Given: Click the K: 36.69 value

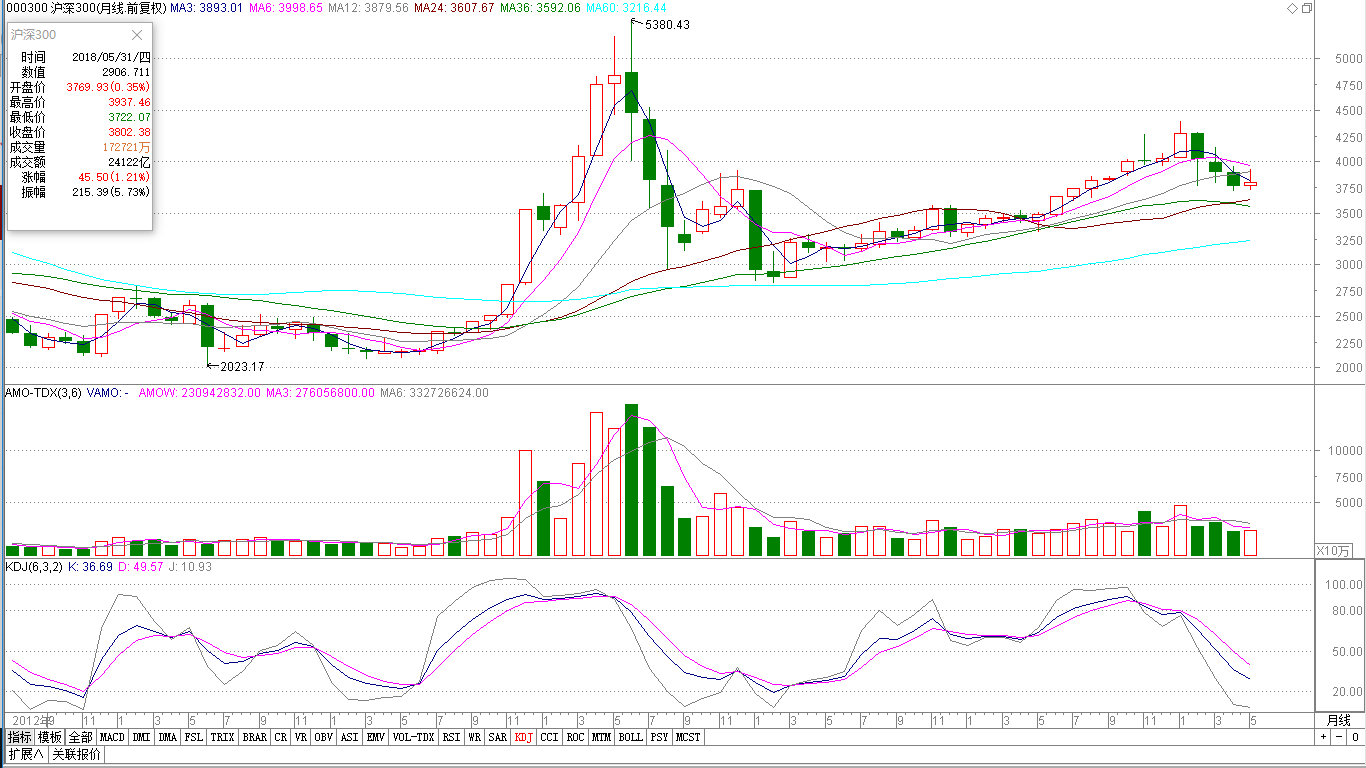Looking at the screenshot, I should pos(90,567).
